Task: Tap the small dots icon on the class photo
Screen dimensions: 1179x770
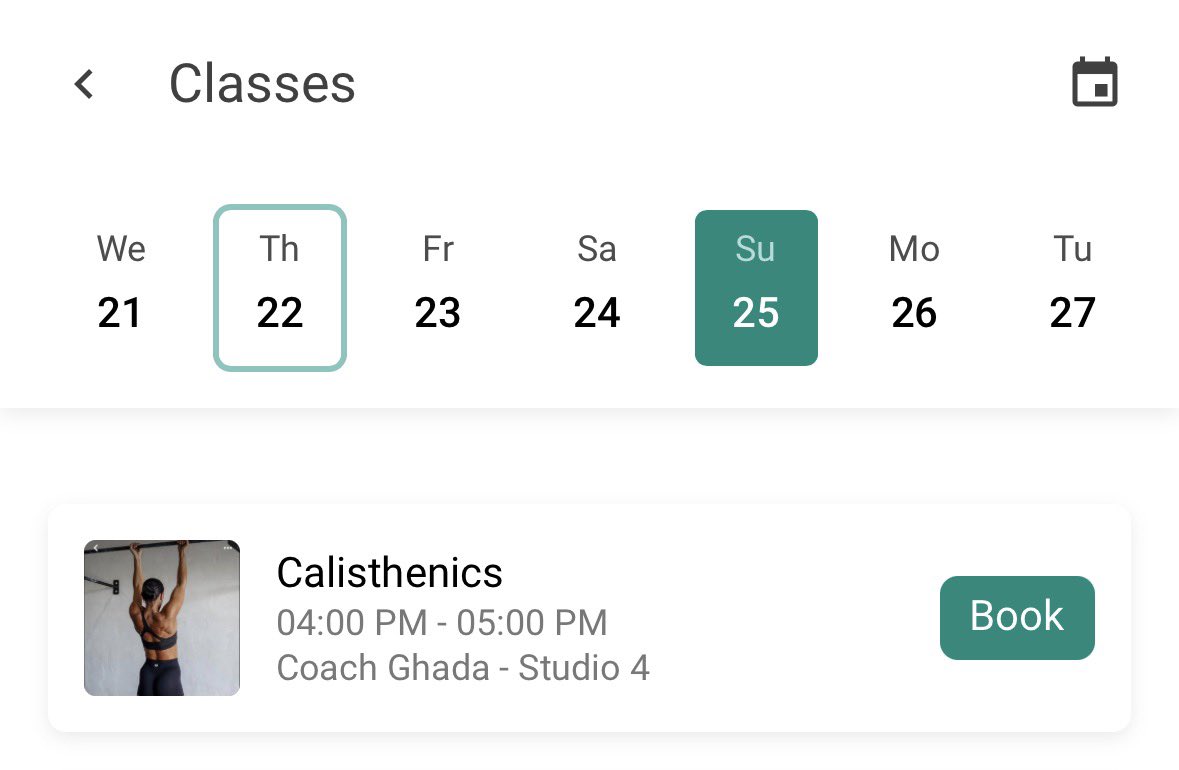Action: pos(228,548)
